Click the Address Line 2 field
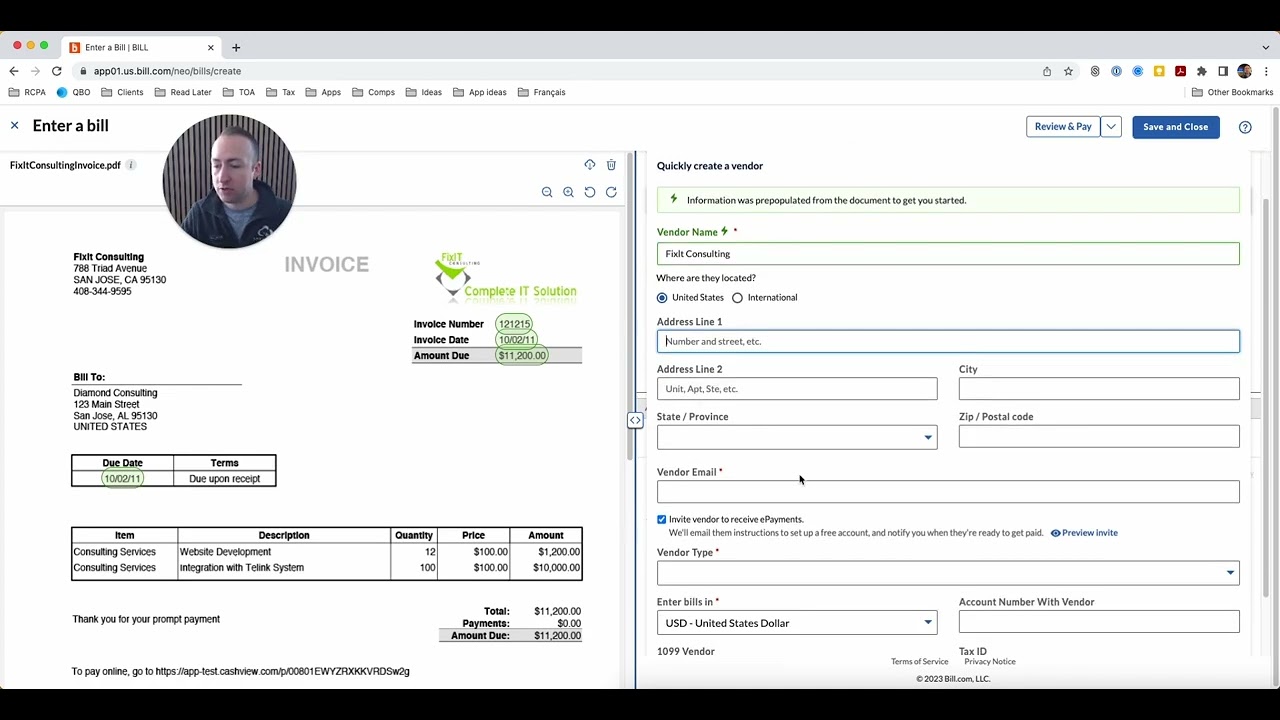This screenshot has height=720, width=1280. click(x=797, y=389)
